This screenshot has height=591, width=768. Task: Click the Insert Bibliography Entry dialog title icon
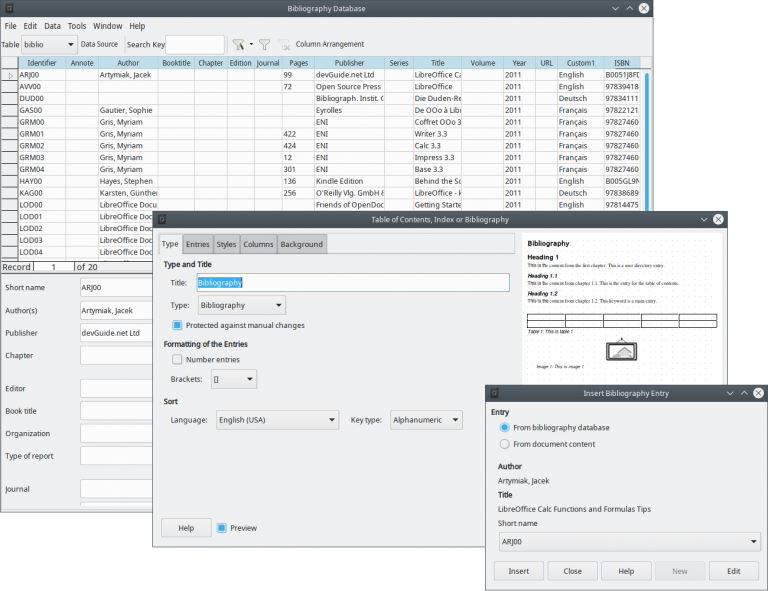[494, 394]
